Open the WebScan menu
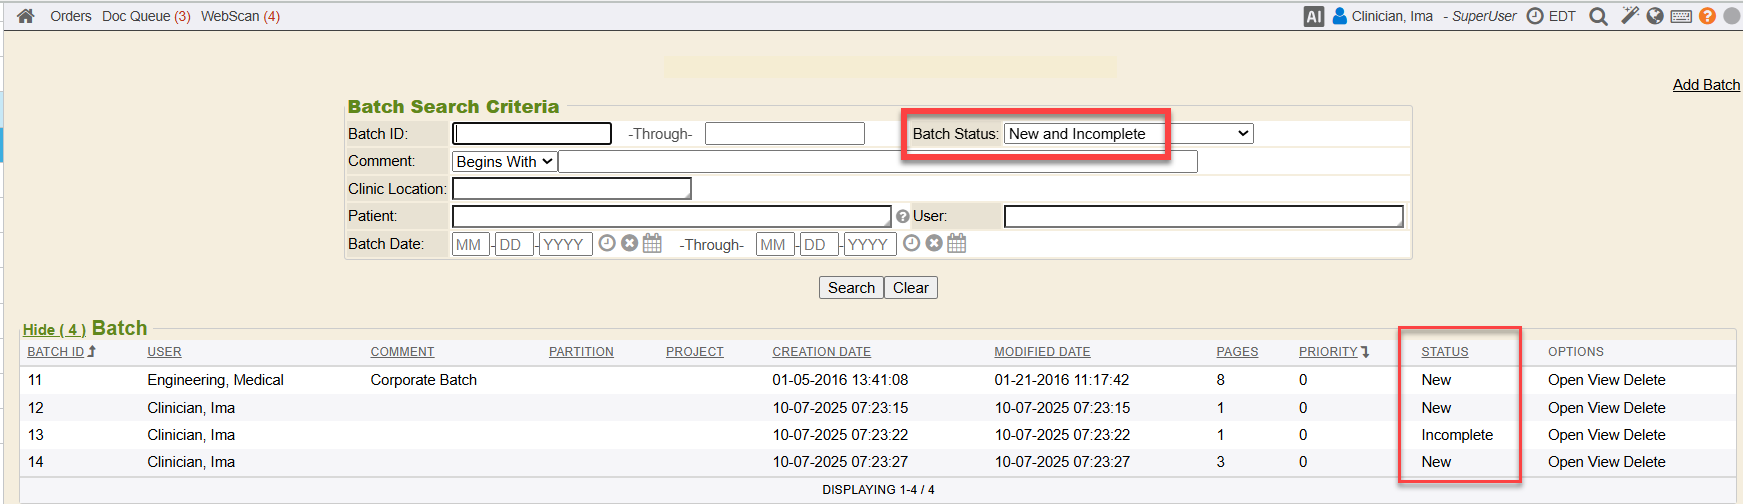The width and height of the screenshot is (1743, 504). 240,16
